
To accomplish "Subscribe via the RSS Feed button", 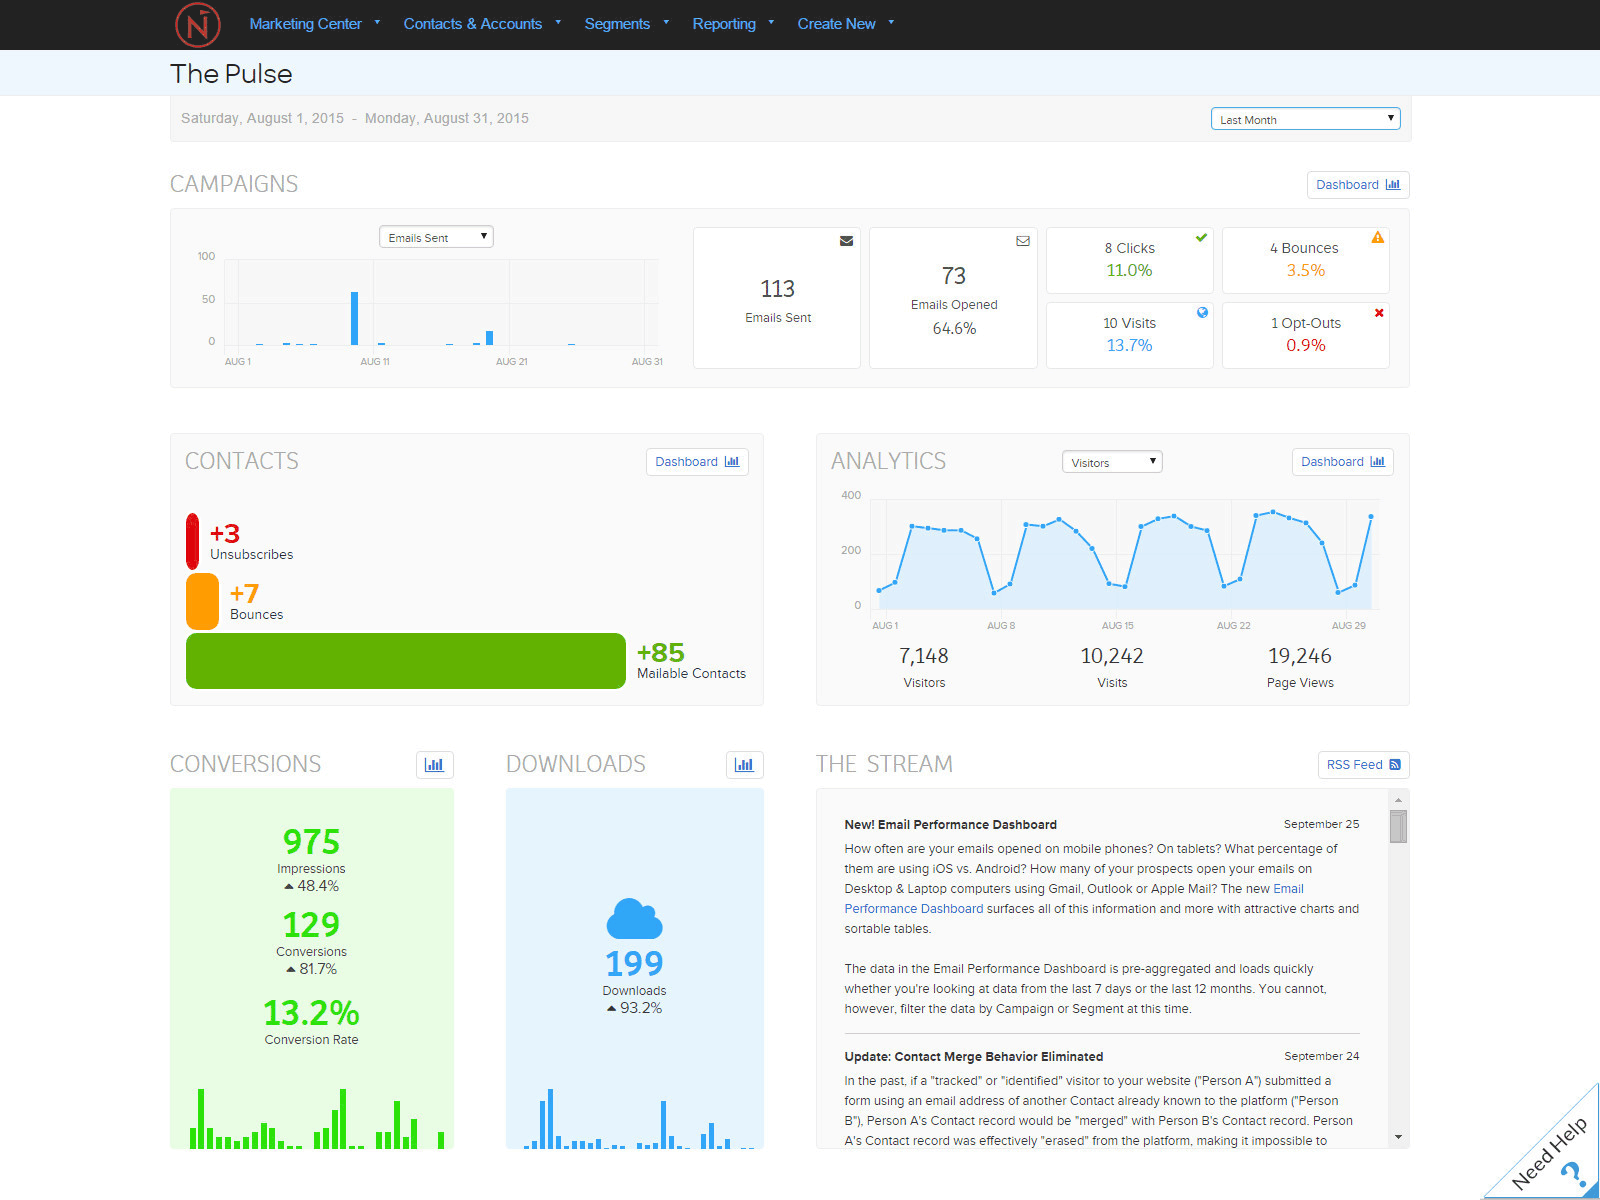I will point(1363,765).
